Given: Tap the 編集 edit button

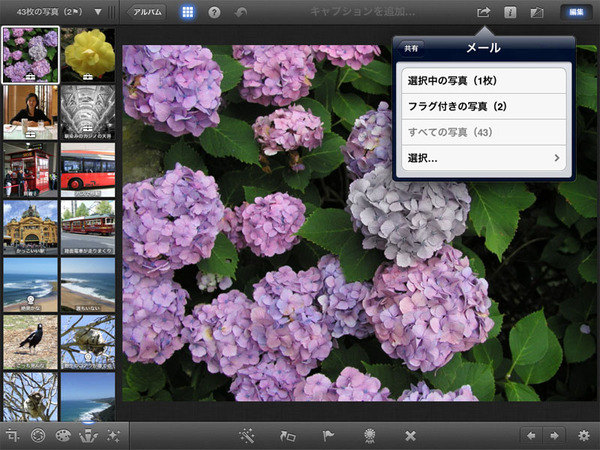Looking at the screenshot, I should [x=576, y=12].
